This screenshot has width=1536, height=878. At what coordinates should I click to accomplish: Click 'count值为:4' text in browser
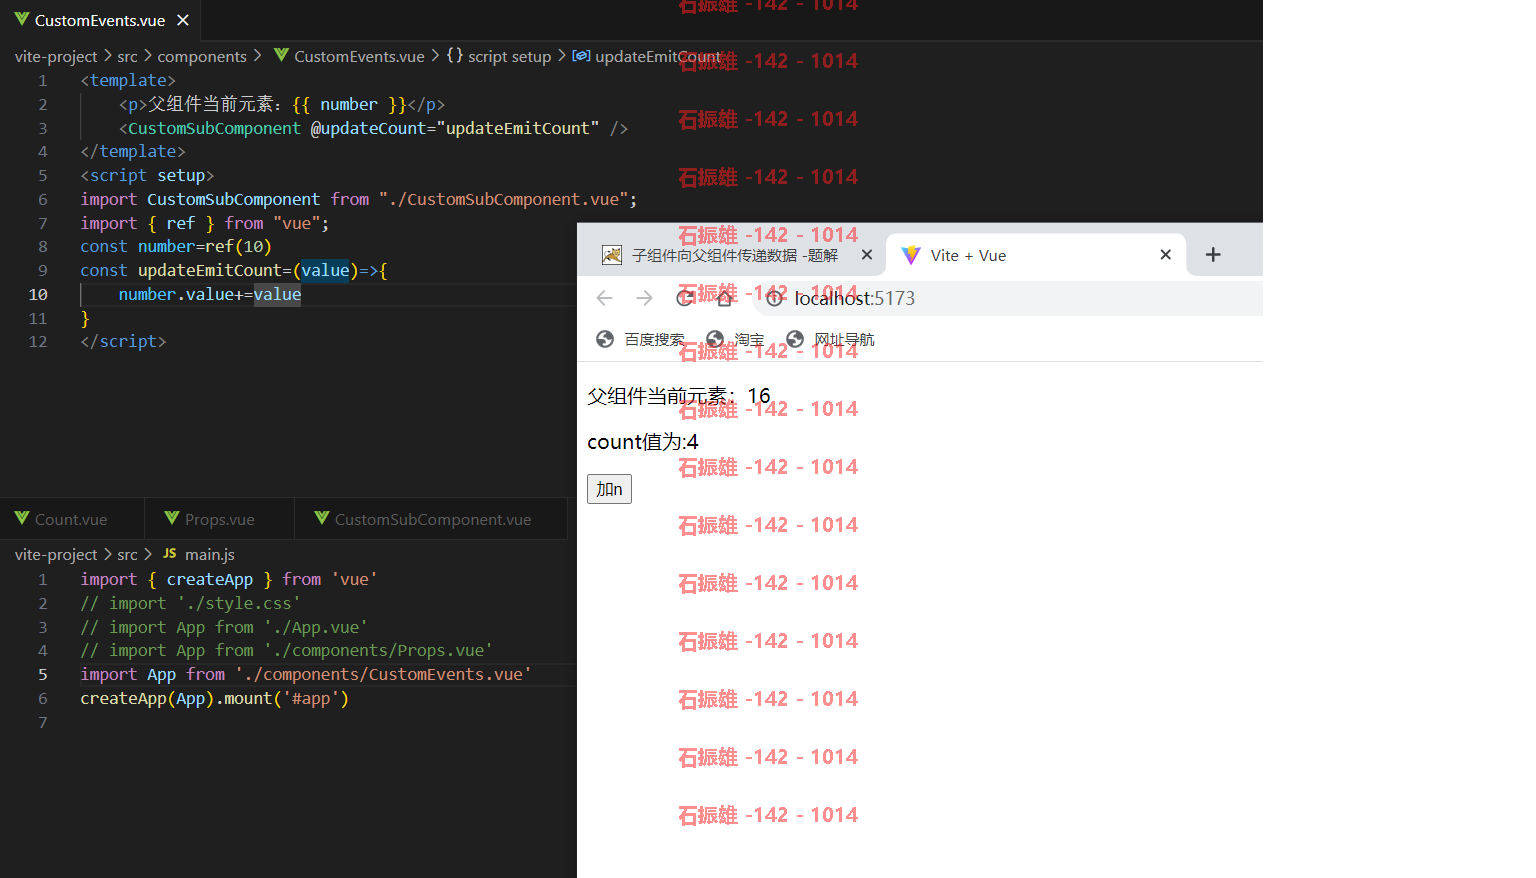[643, 442]
